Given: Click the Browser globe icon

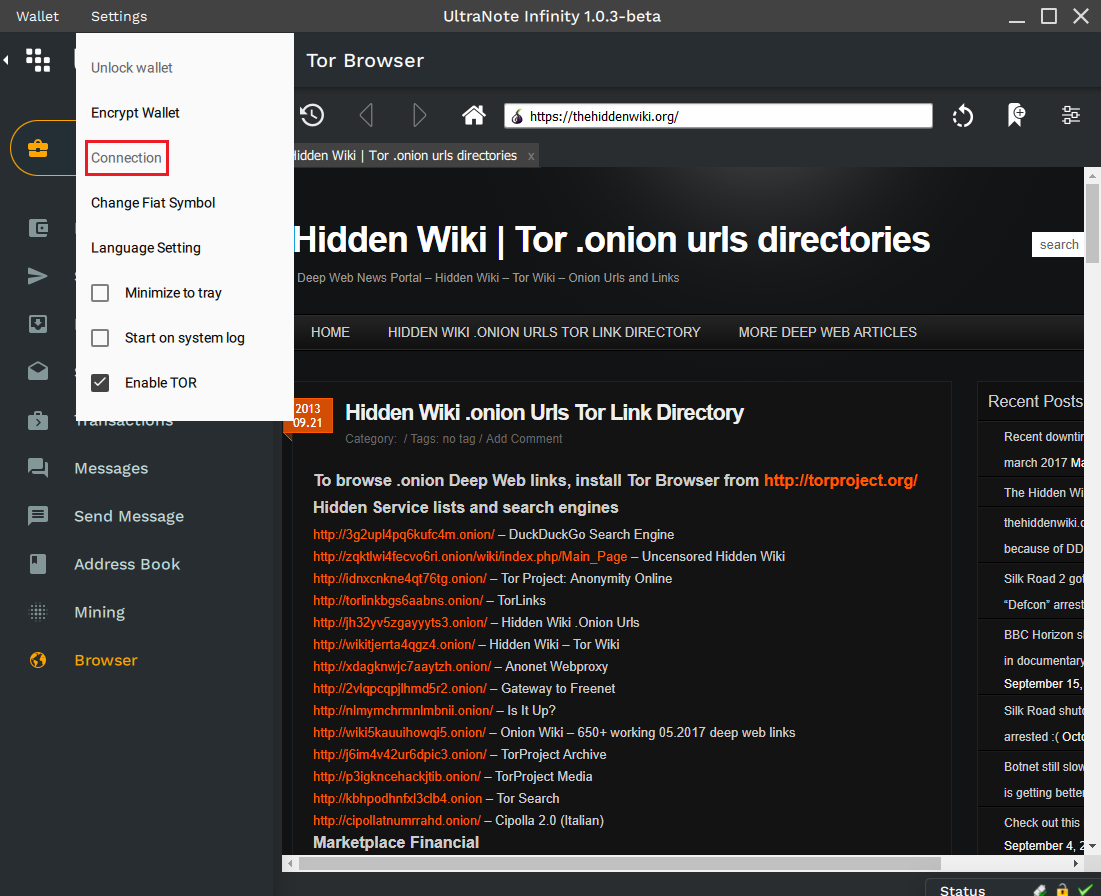Looking at the screenshot, I should click(38, 660).
